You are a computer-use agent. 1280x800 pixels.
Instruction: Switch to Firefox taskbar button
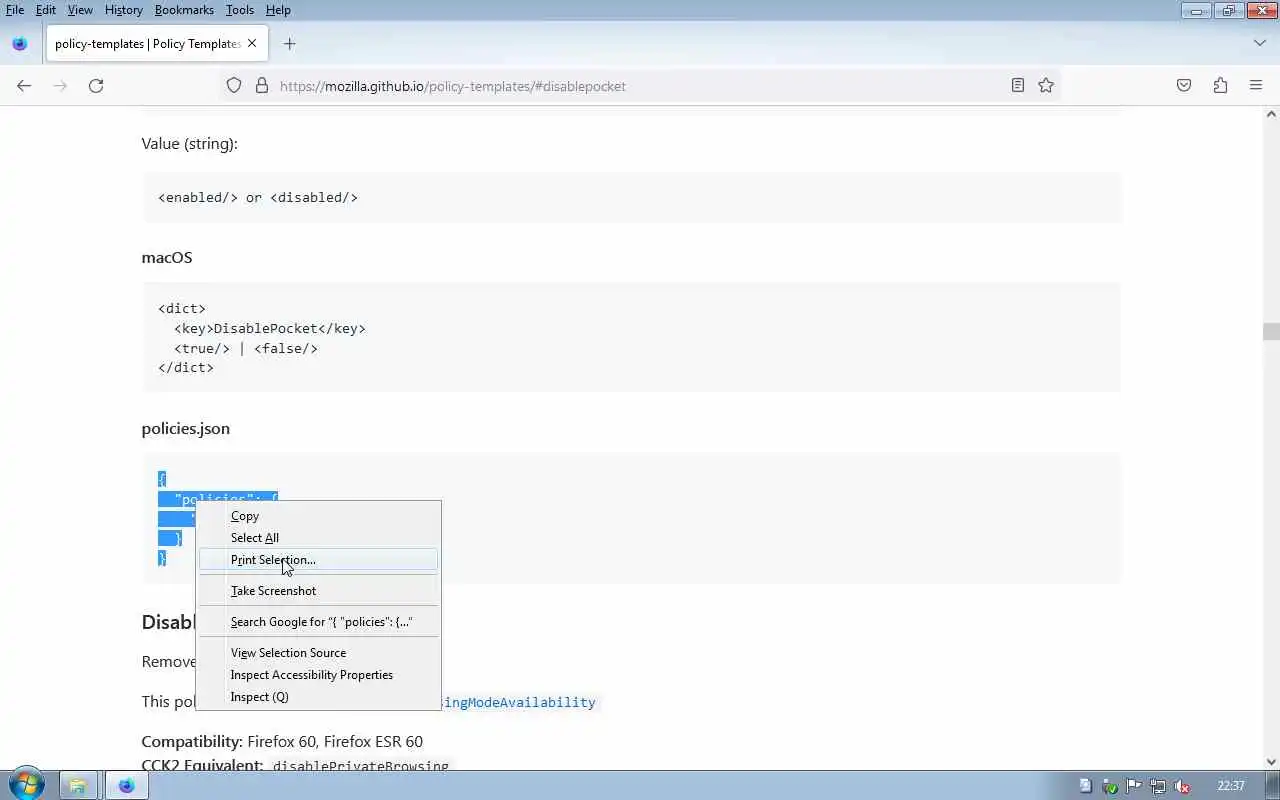127,786
